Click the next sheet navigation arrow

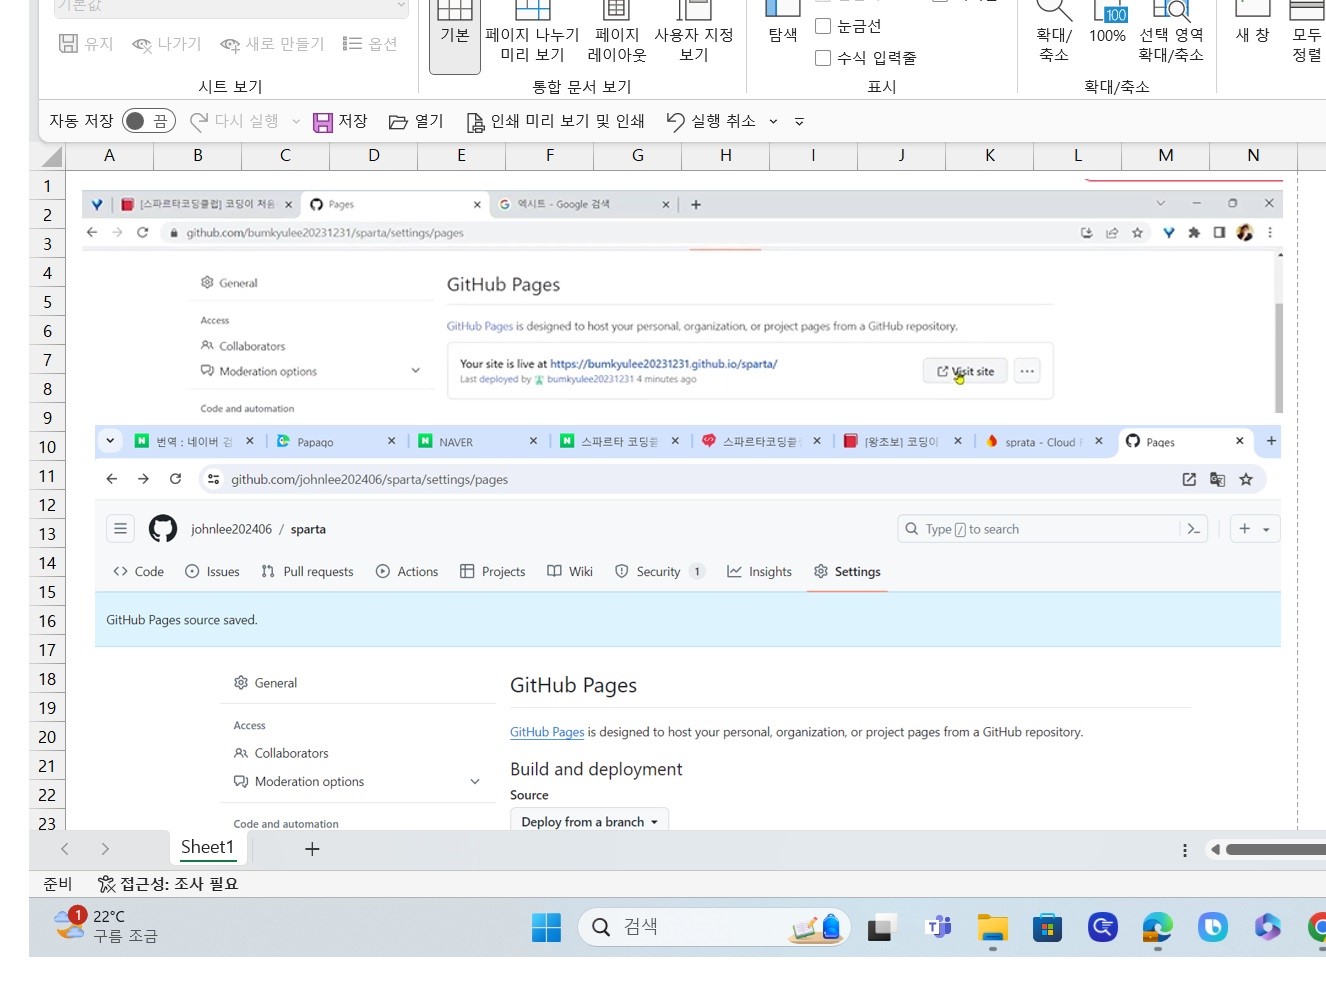coord(105,849)
